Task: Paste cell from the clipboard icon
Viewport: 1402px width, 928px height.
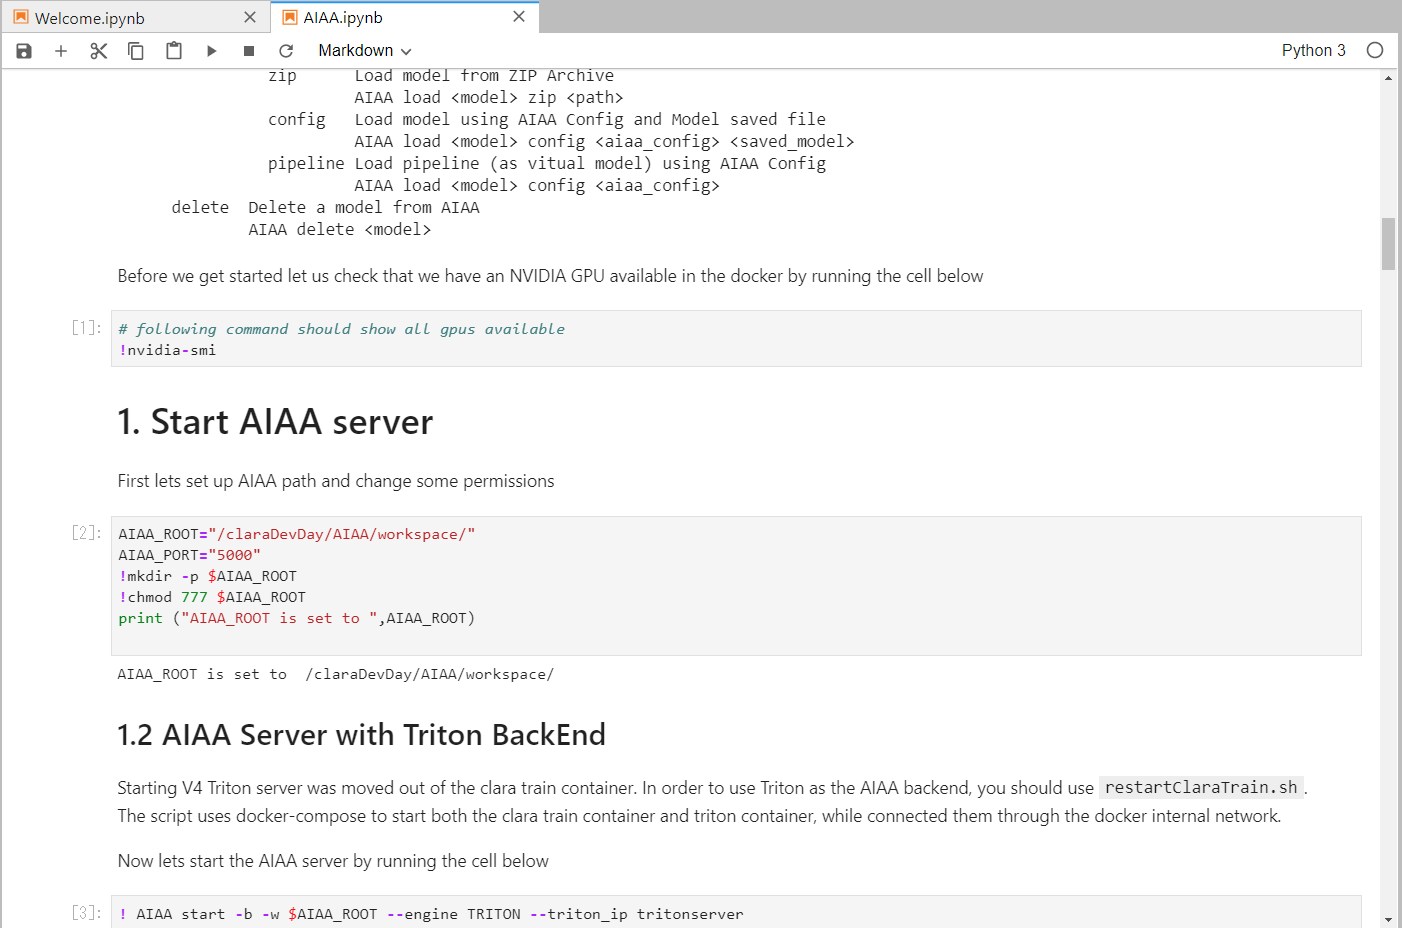Action: [174, 51]
